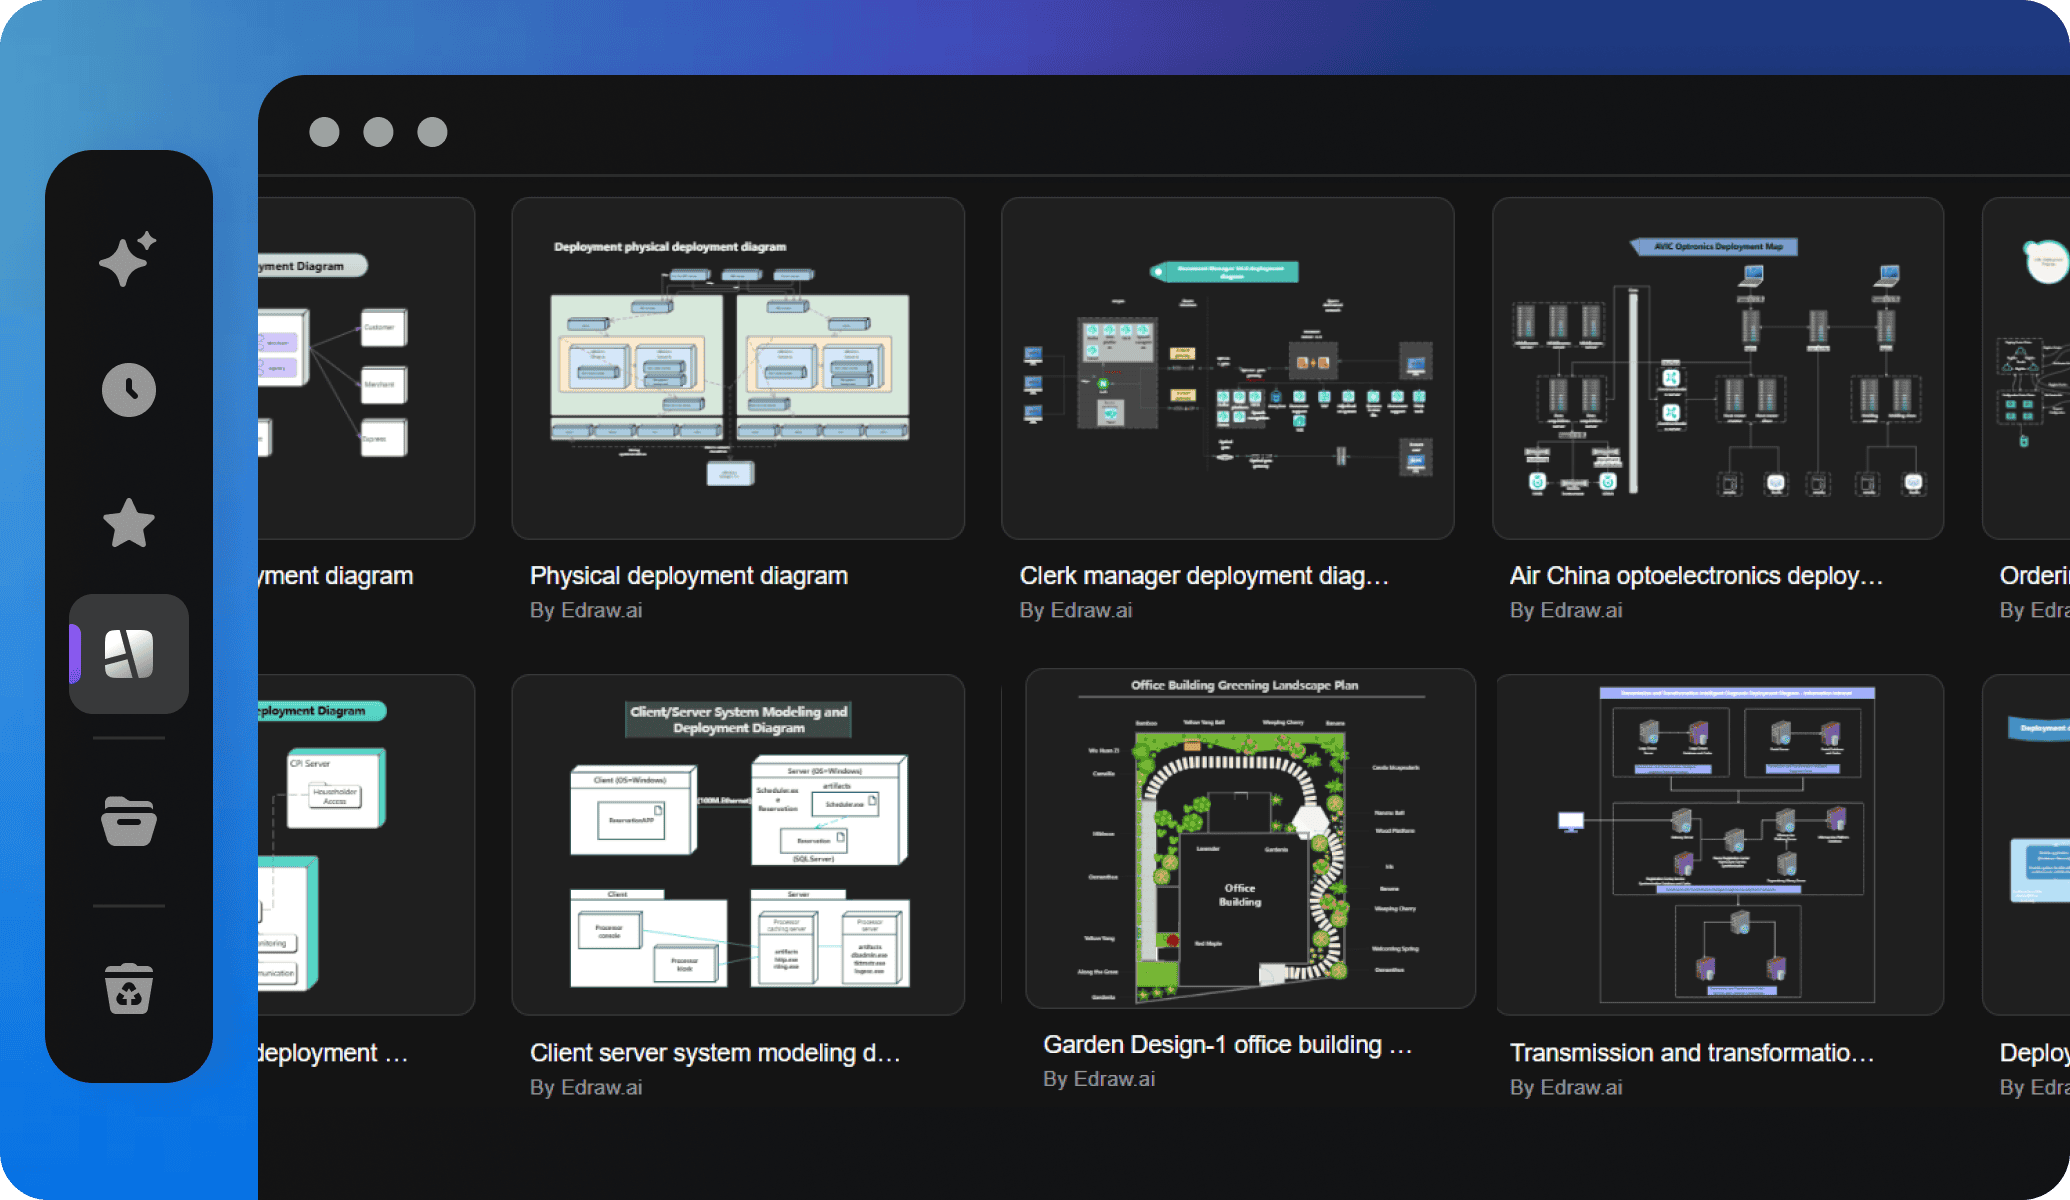This screenshot has width=2070, height=1200.
Task: Click 'Air China optoelectronics deploy…' title
Action: (x=1696, y=576)
